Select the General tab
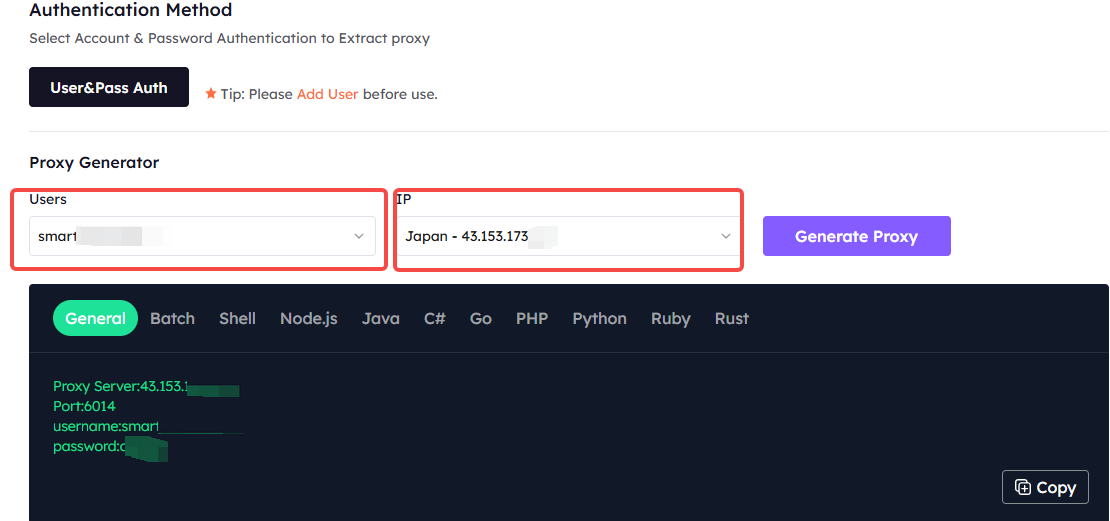Viewport: 1110px width, 521px height. (95, 319)
